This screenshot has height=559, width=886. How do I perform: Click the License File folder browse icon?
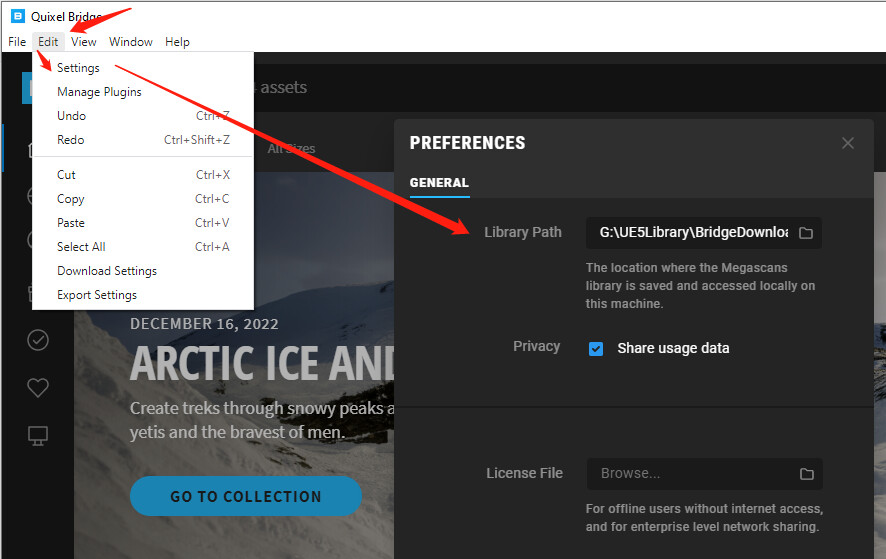point(806,474)
